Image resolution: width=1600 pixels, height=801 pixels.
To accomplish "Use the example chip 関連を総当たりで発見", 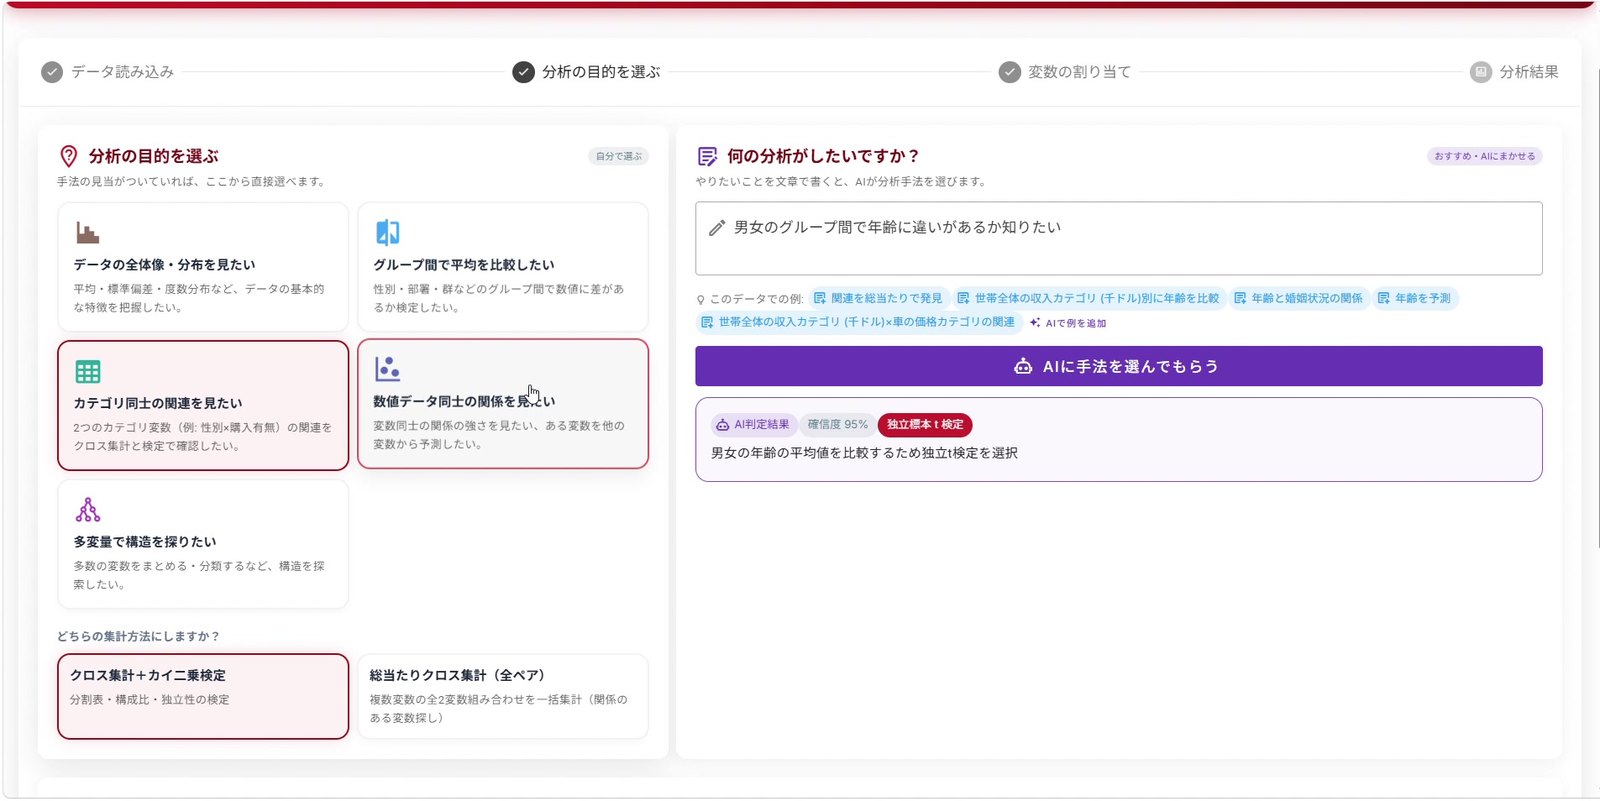I will pos(878,298).
